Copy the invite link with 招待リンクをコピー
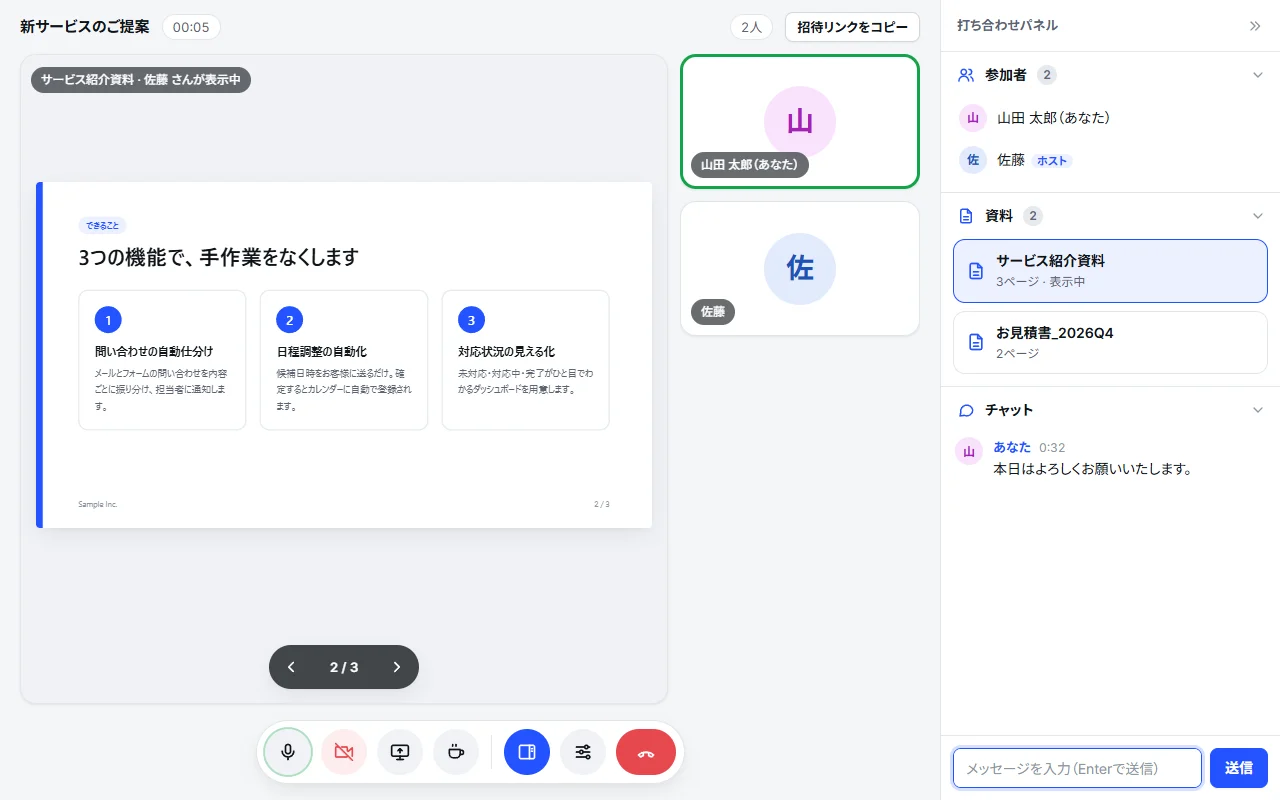Screen dimensions: 1280x800 [852, 27]
